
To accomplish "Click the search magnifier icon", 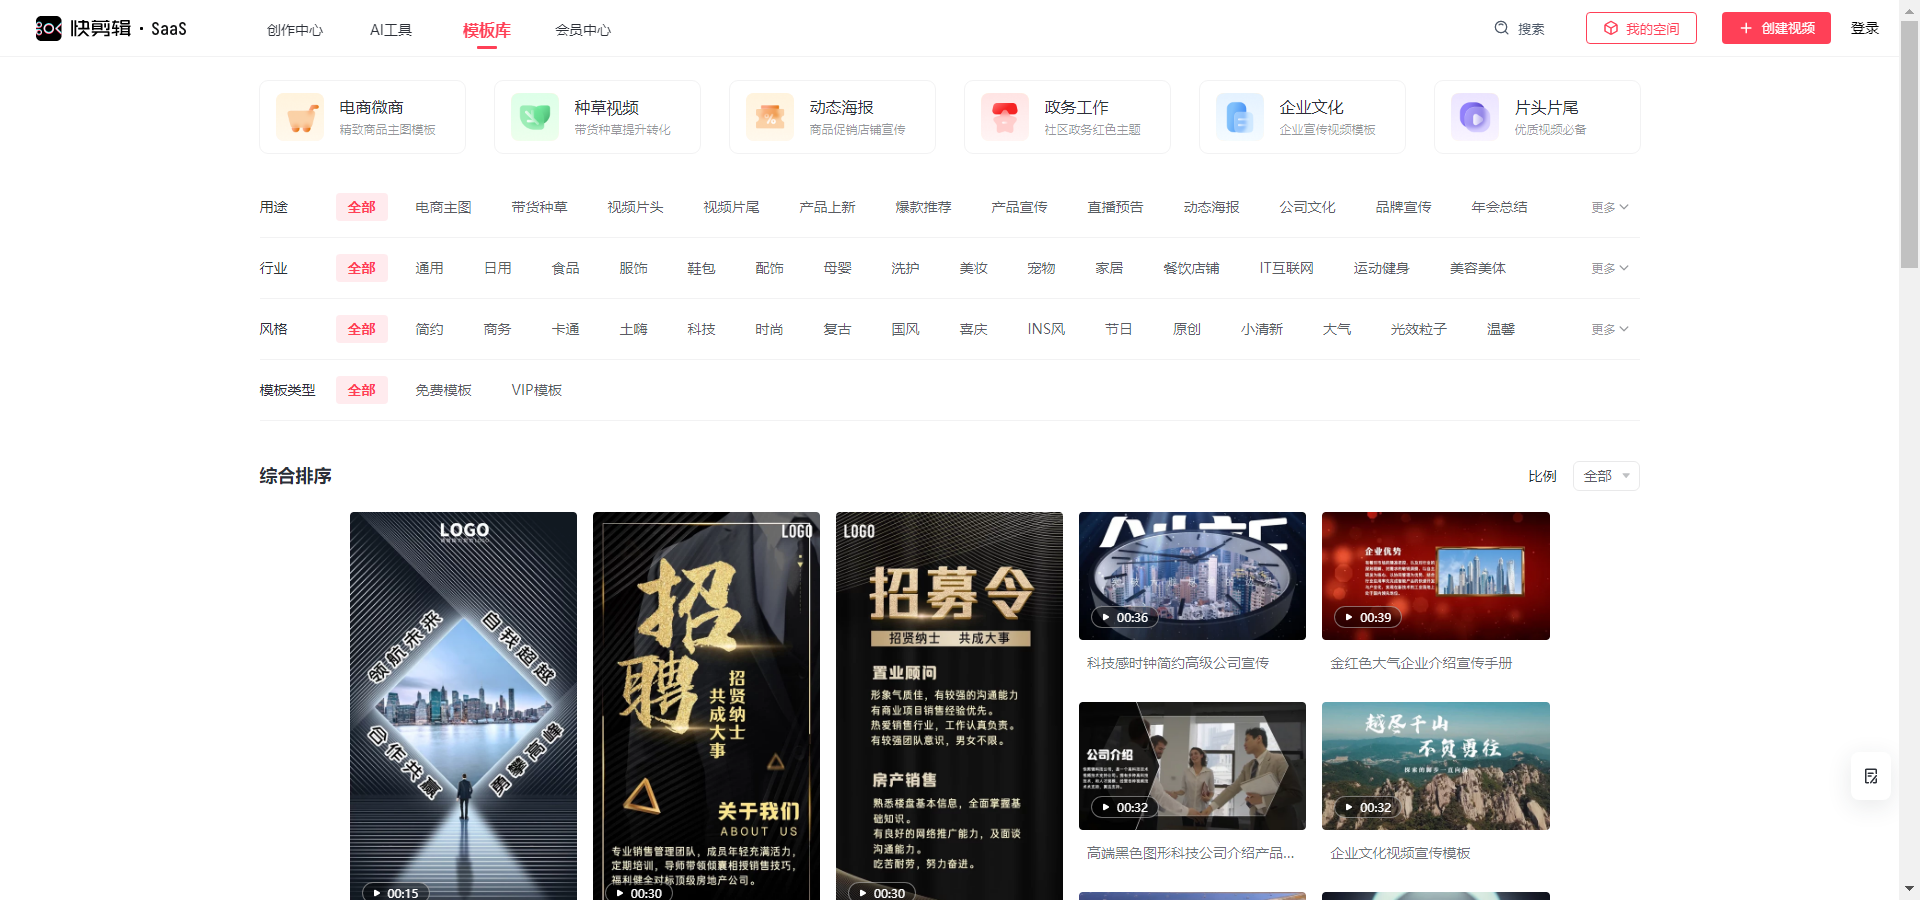I will pos(1501,28).
